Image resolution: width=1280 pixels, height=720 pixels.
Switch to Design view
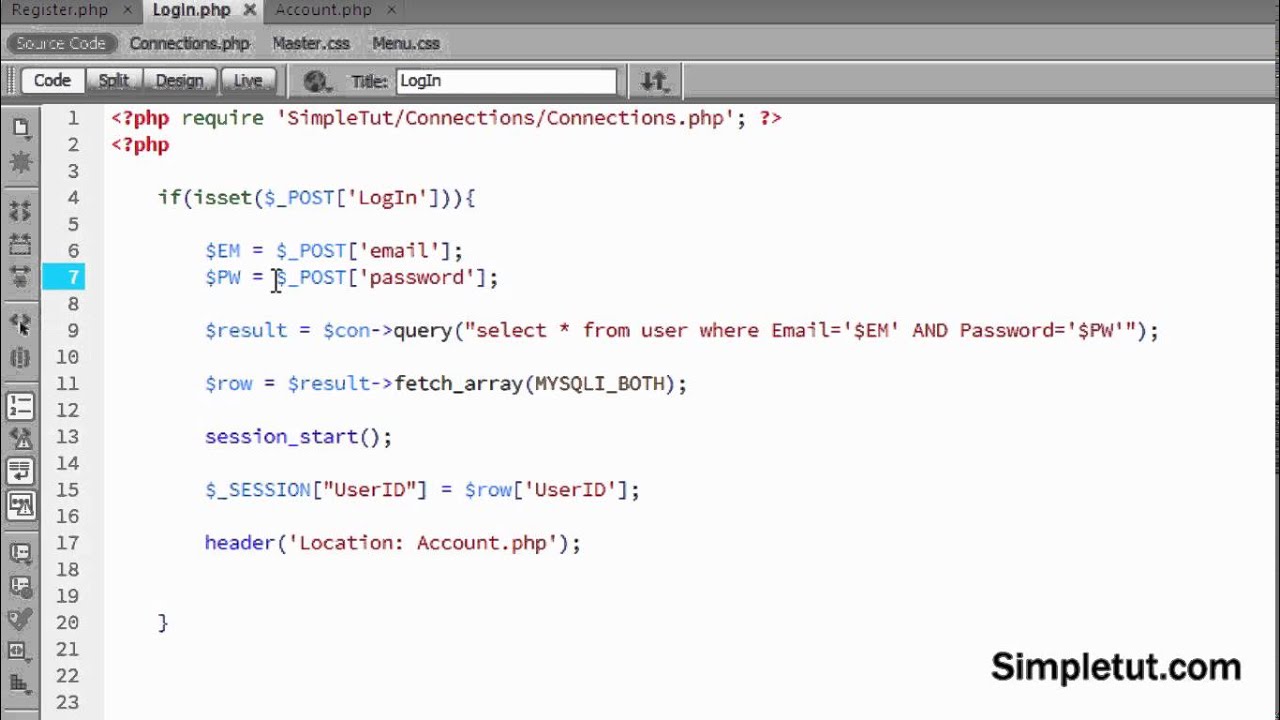[179, 81]
